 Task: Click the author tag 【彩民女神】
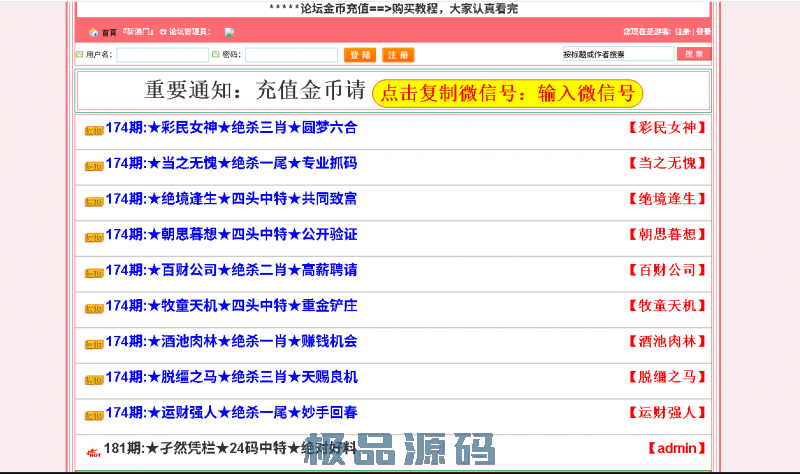pyautogui.click(x=667, y=128)
